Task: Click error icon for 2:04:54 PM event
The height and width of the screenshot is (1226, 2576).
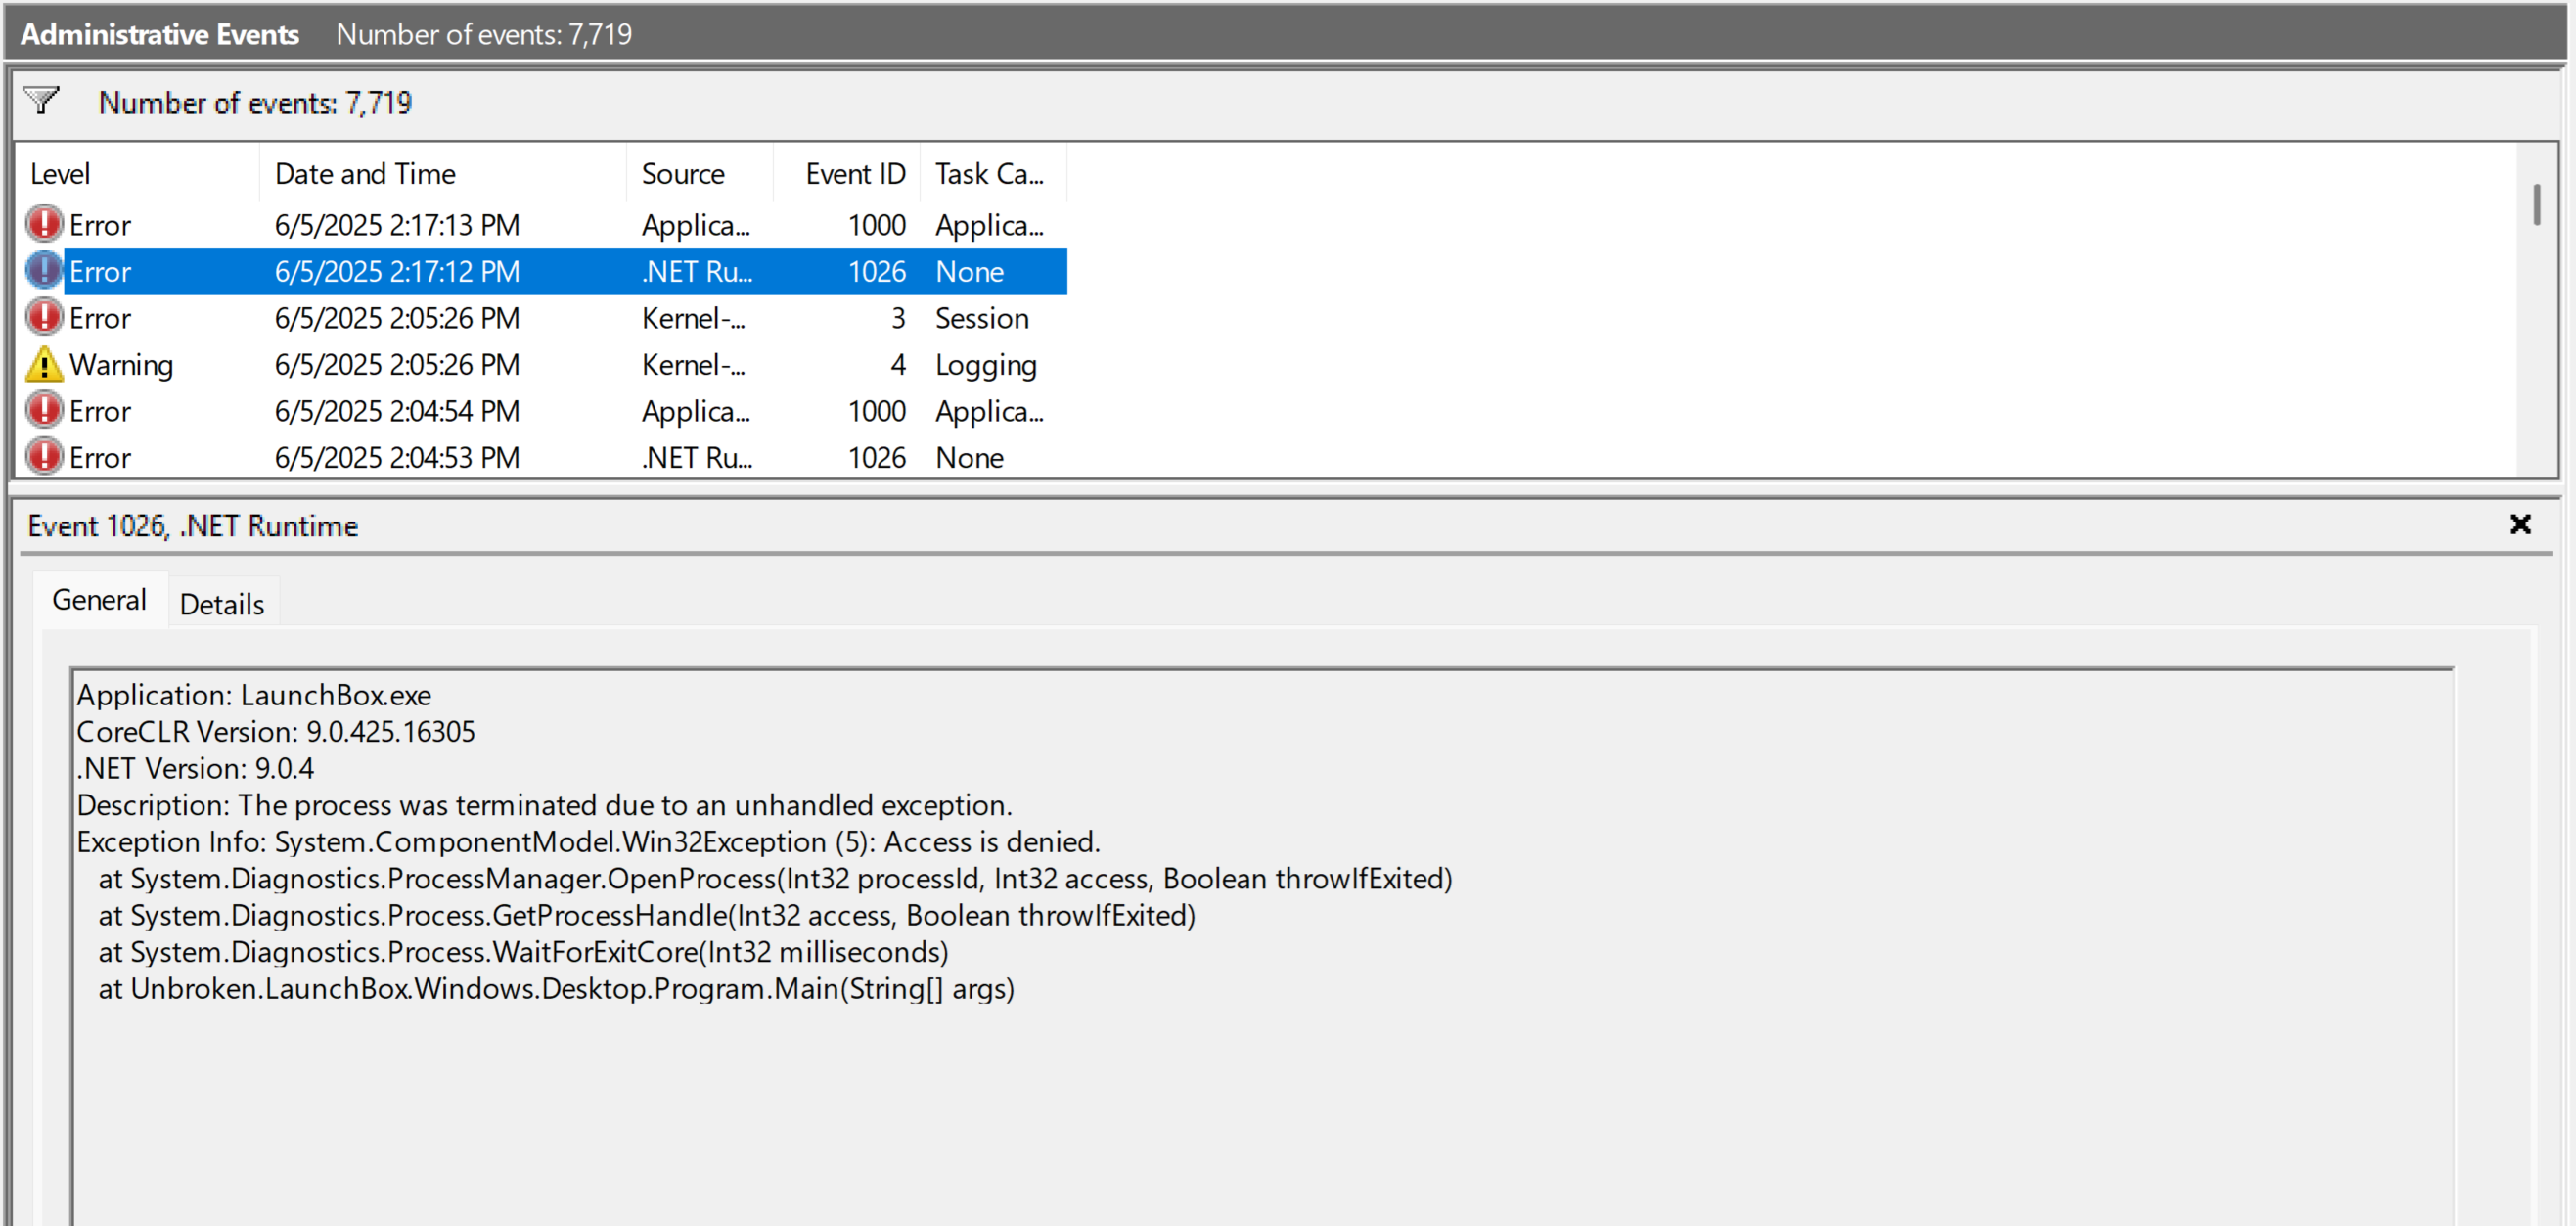Action: [44, 410]
